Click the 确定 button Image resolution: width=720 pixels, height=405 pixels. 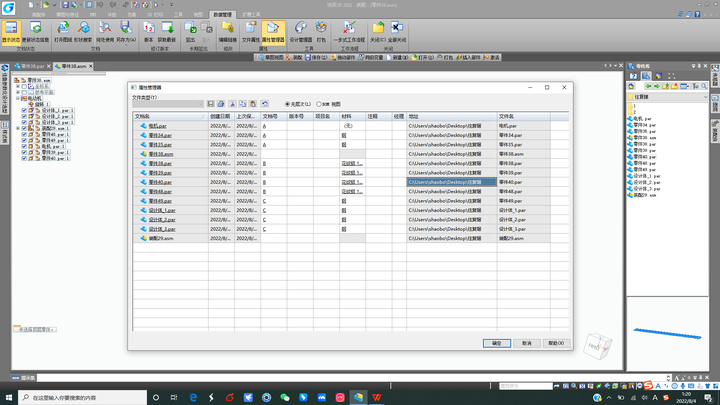tap(497, 343)
